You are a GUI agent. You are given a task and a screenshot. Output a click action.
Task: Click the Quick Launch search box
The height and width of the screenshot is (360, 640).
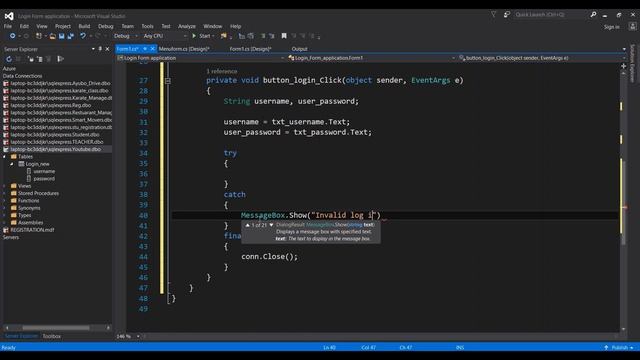point(550,15)
